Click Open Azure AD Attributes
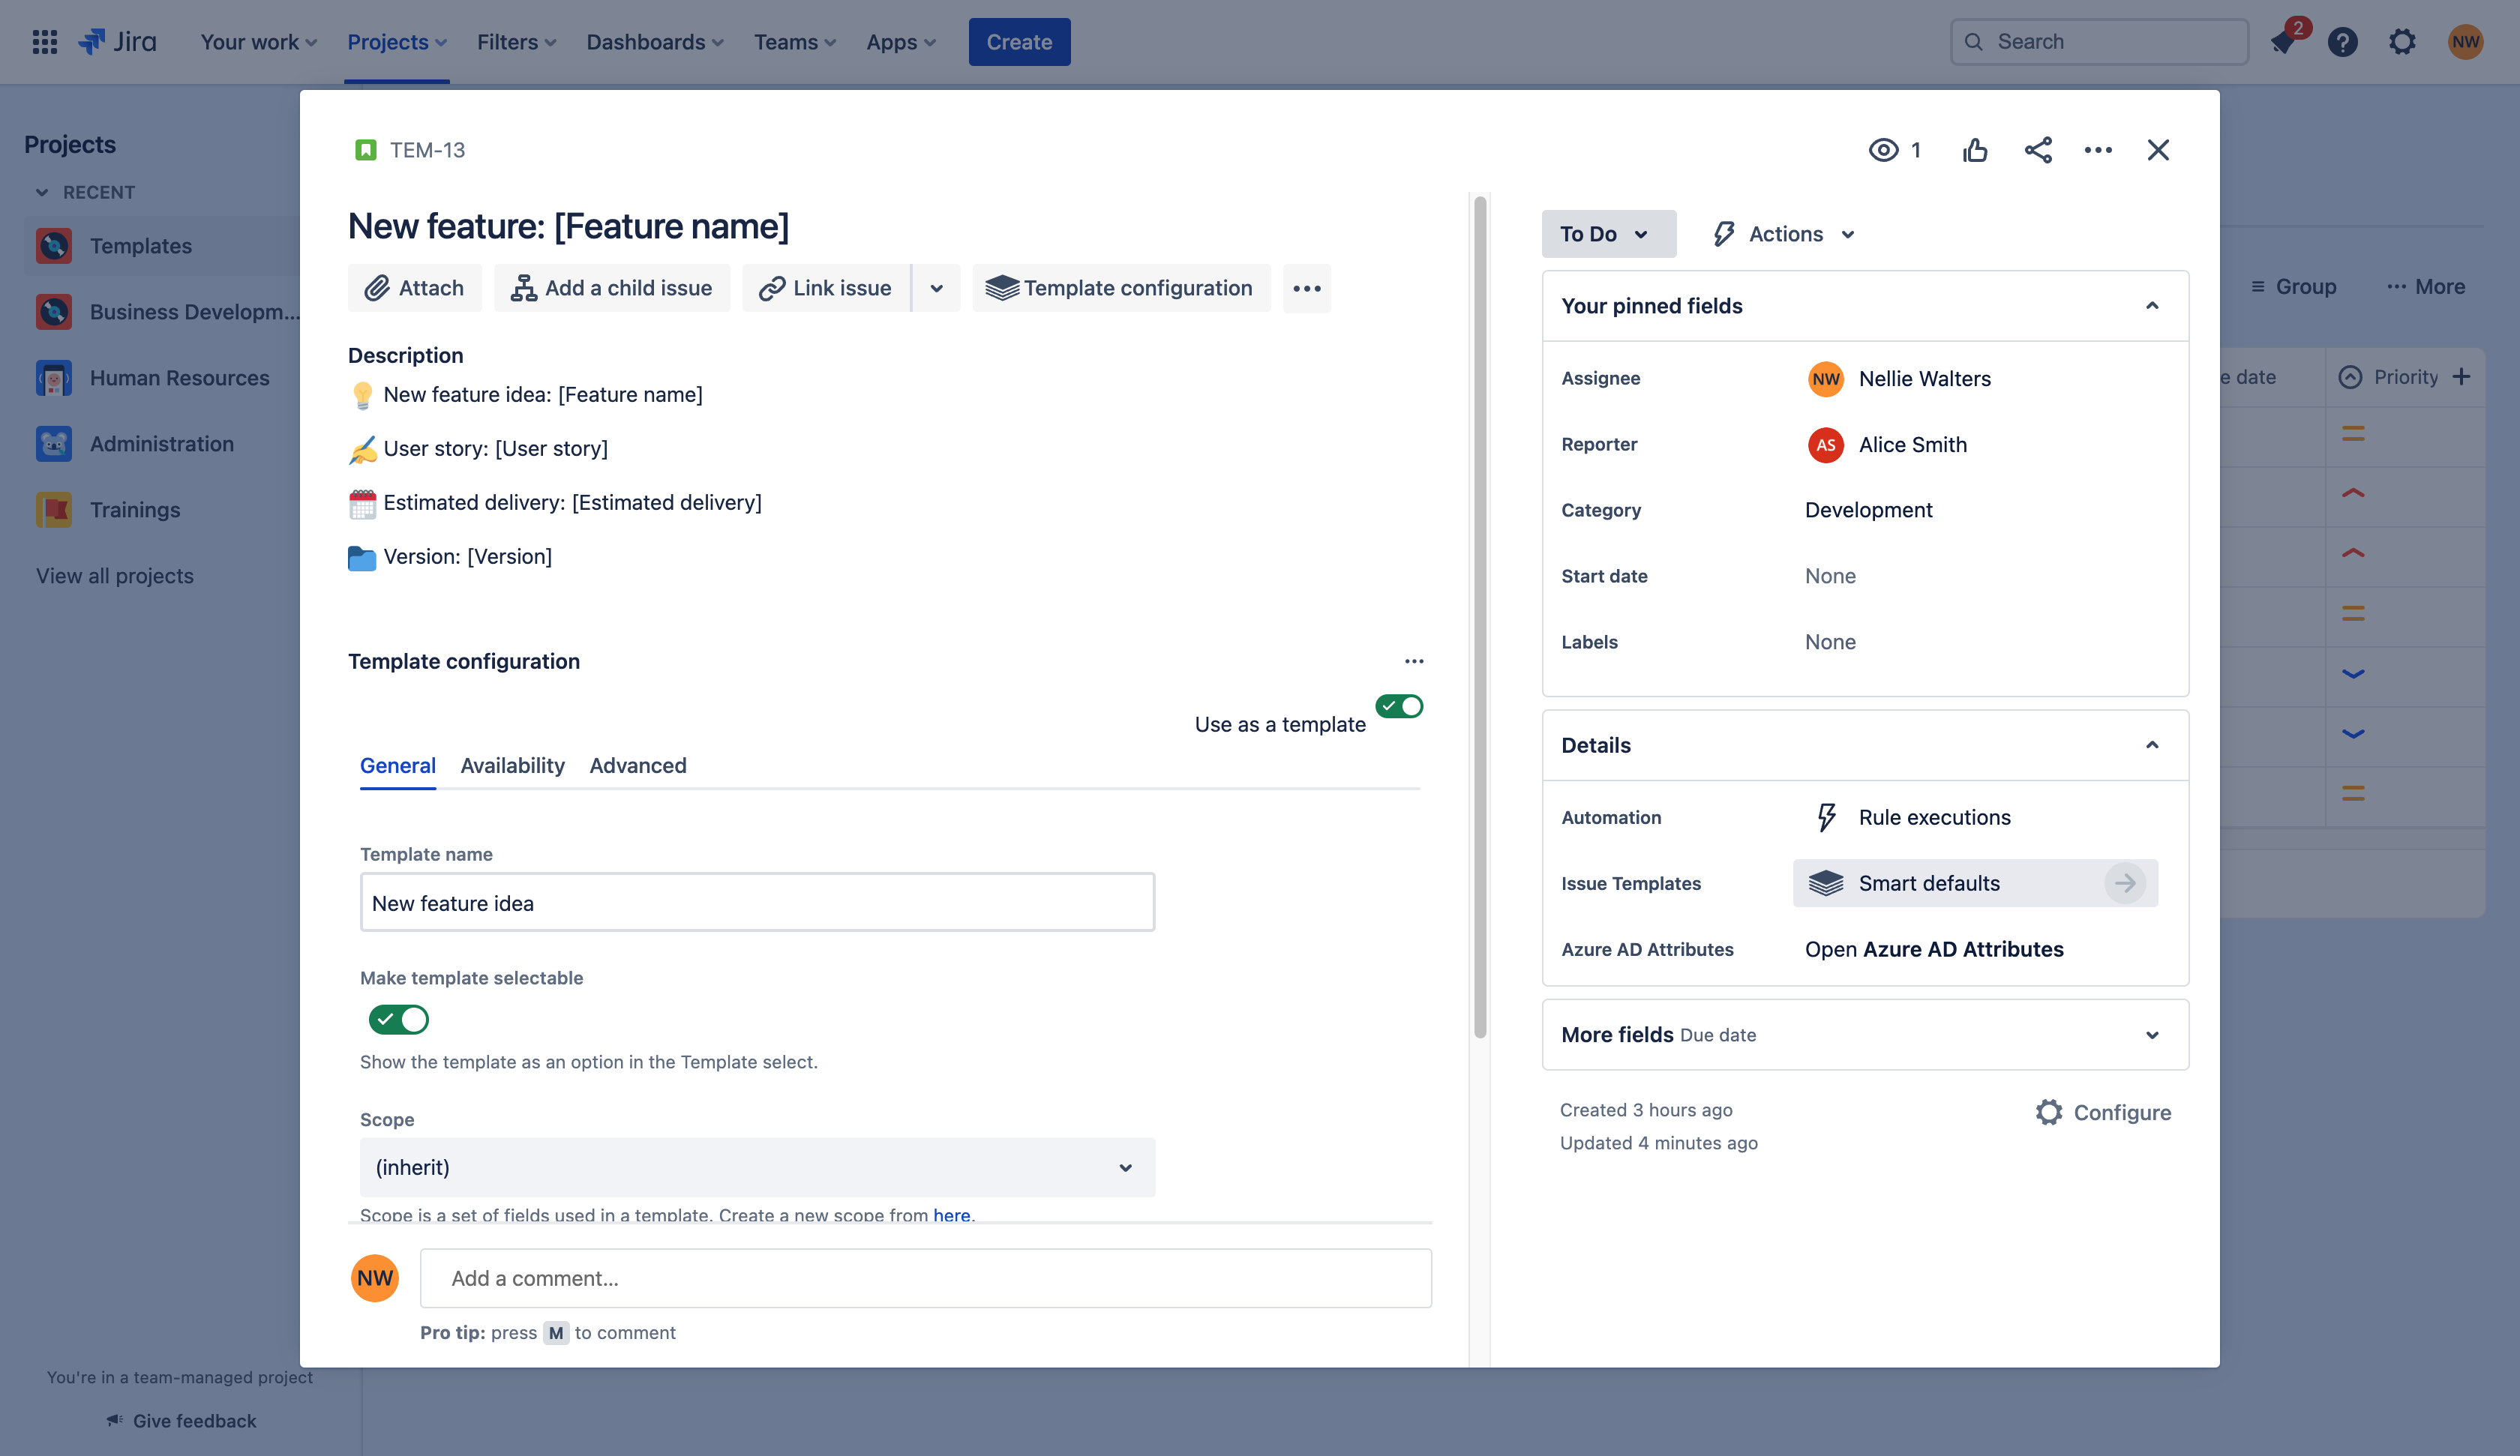 (1934, 949)
